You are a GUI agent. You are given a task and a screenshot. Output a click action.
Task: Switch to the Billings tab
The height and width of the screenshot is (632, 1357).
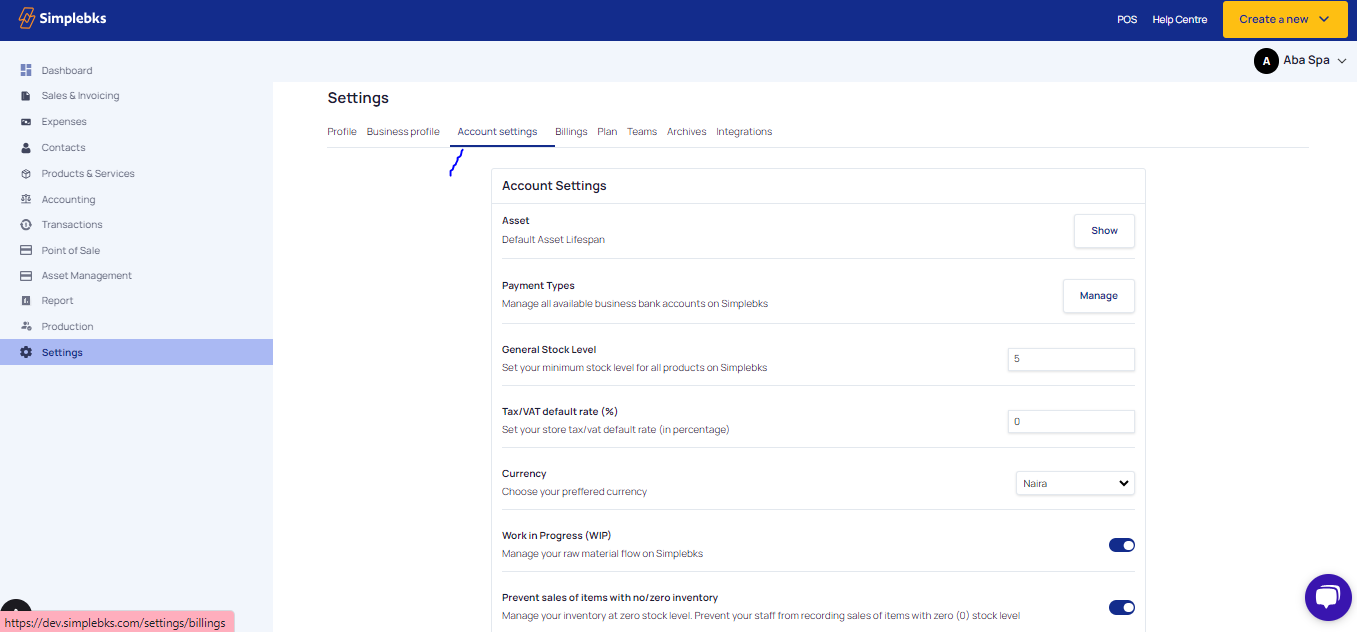[x=571, y=132]
